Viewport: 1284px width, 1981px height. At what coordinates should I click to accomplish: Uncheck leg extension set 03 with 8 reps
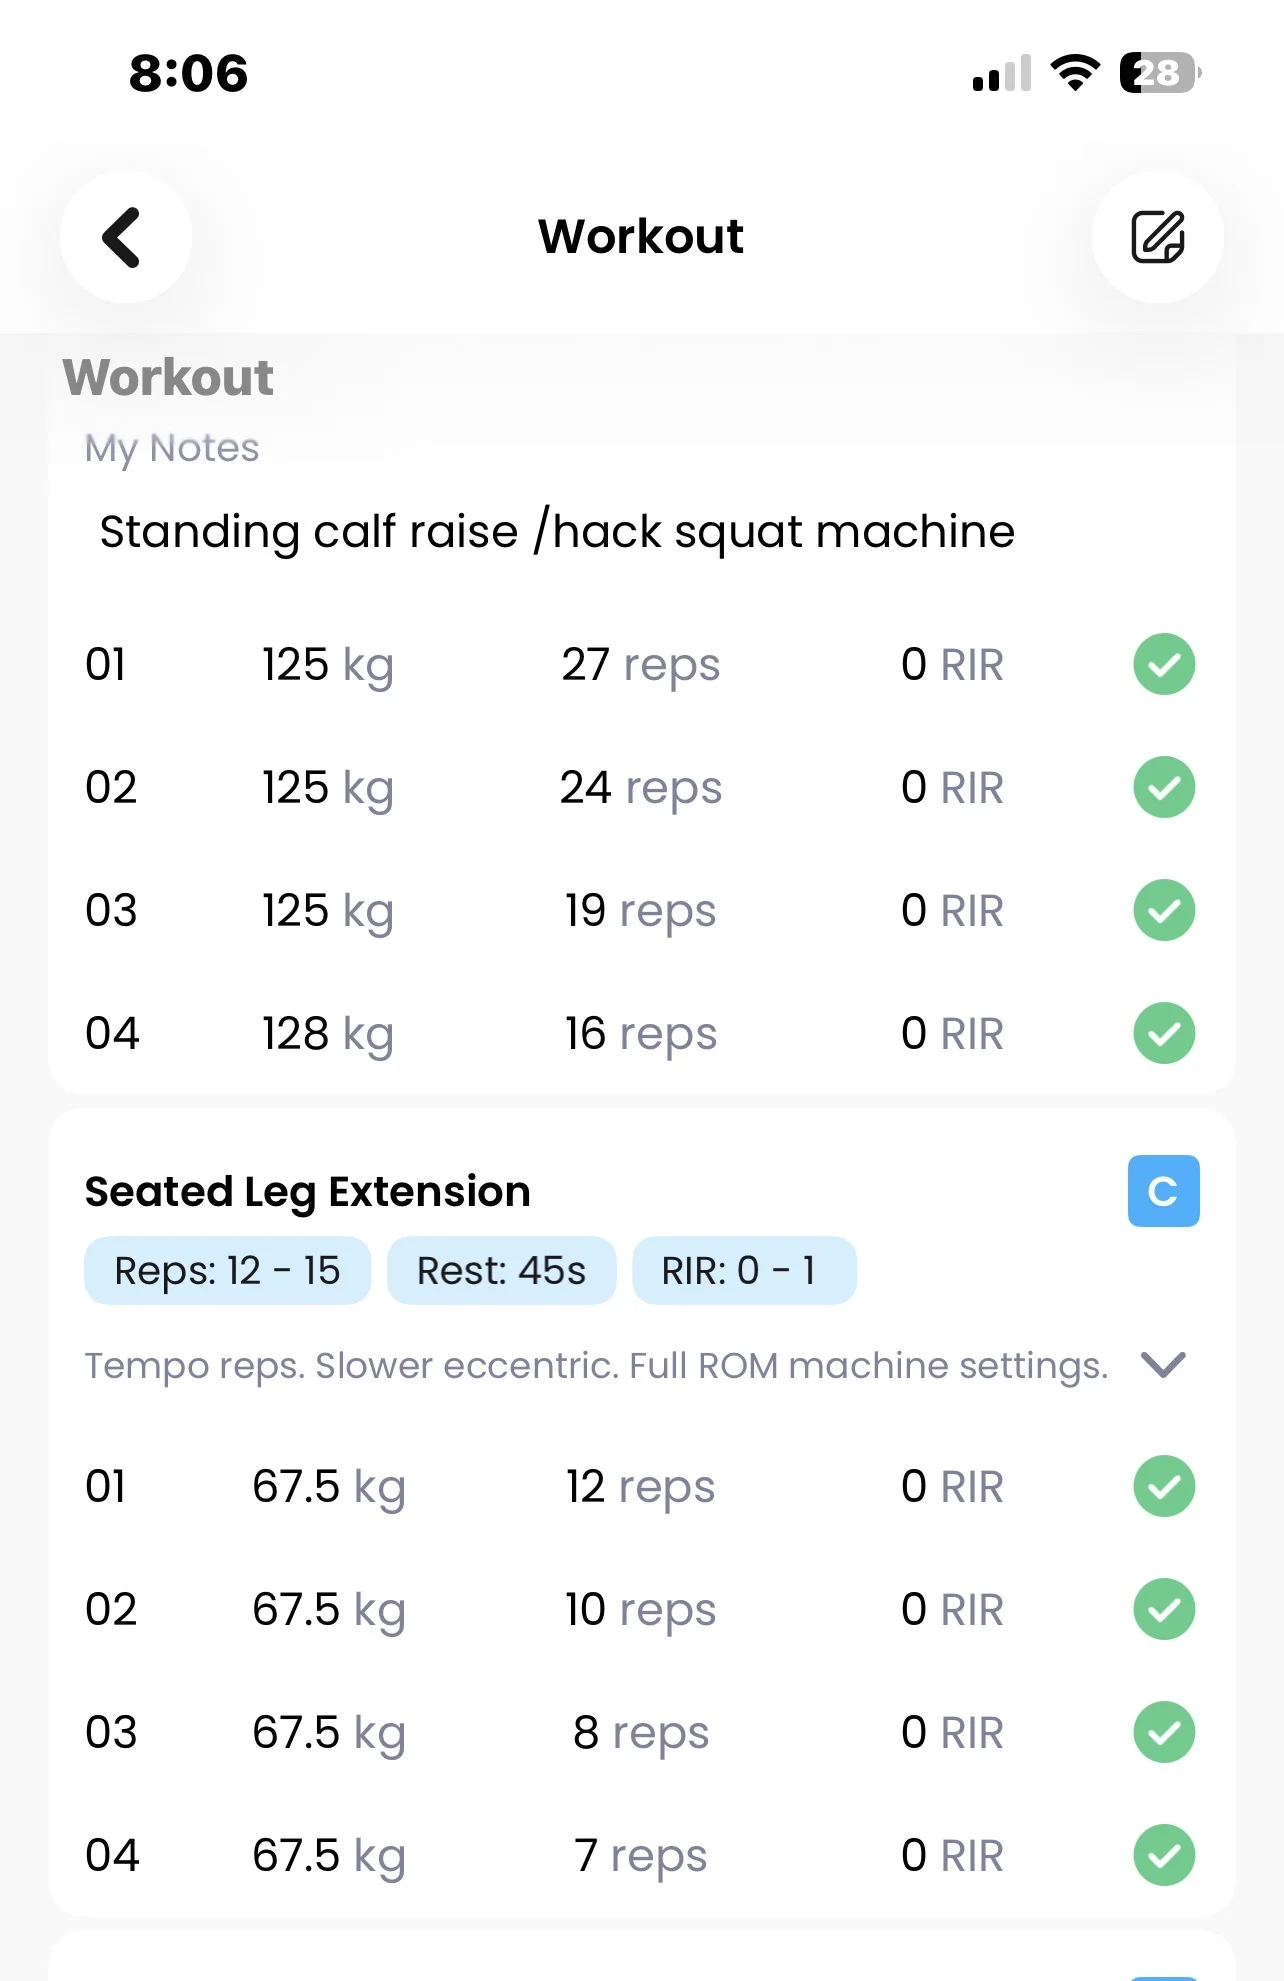(x=1164, y=1732)
